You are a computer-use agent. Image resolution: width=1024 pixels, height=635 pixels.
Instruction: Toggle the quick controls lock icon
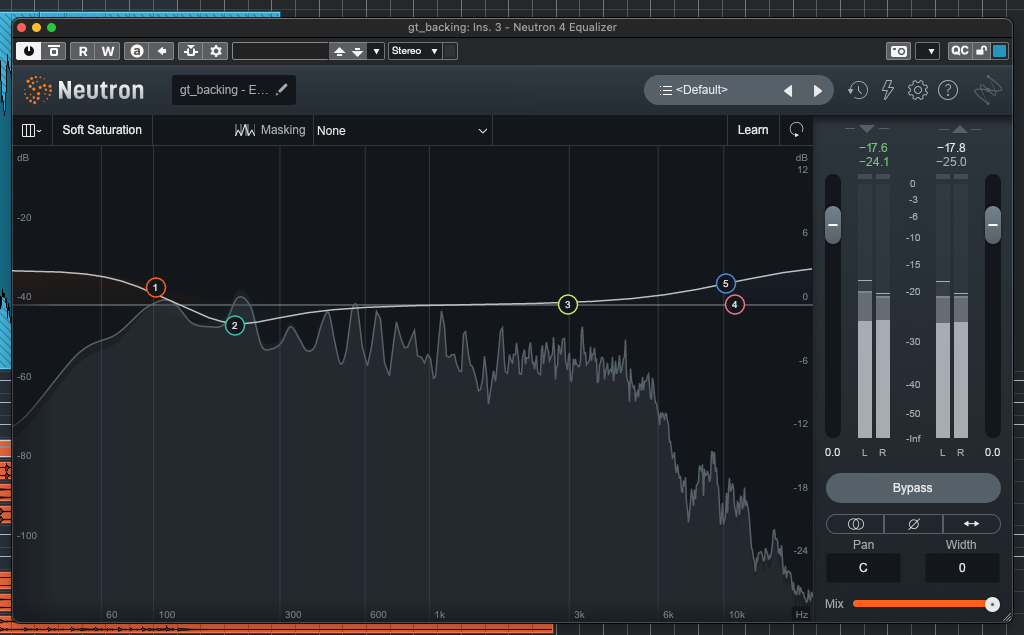[x=981, y=51]
